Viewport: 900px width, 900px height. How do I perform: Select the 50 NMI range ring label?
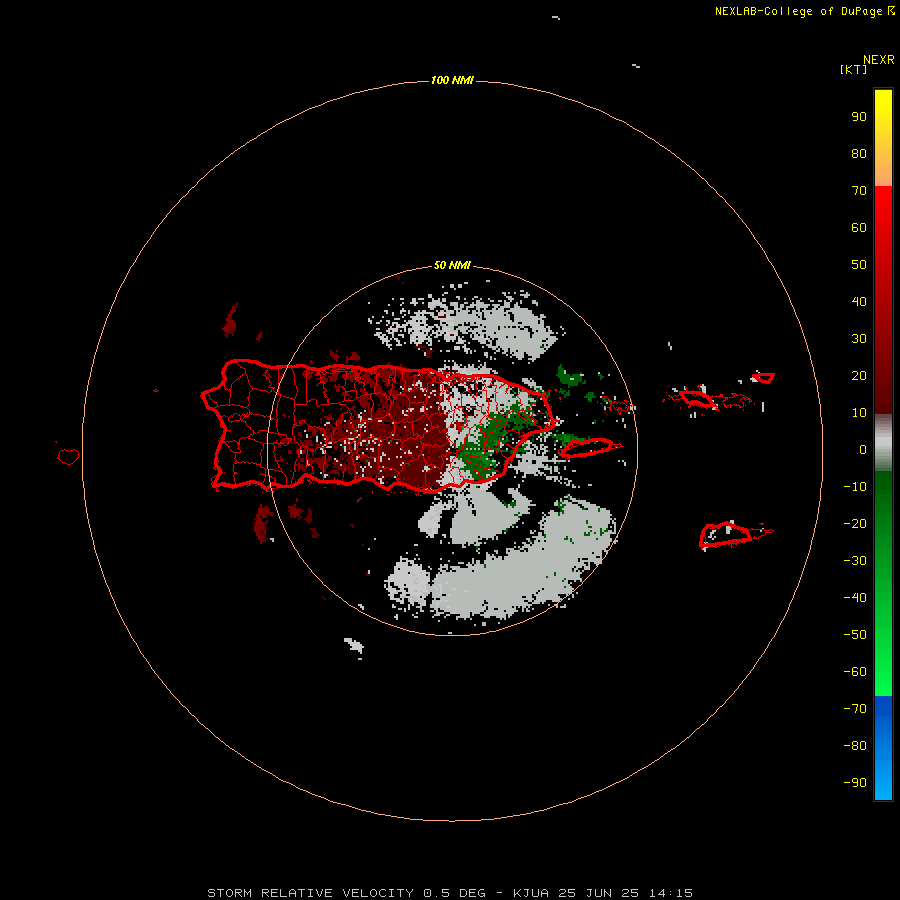[x=452, y=265]
